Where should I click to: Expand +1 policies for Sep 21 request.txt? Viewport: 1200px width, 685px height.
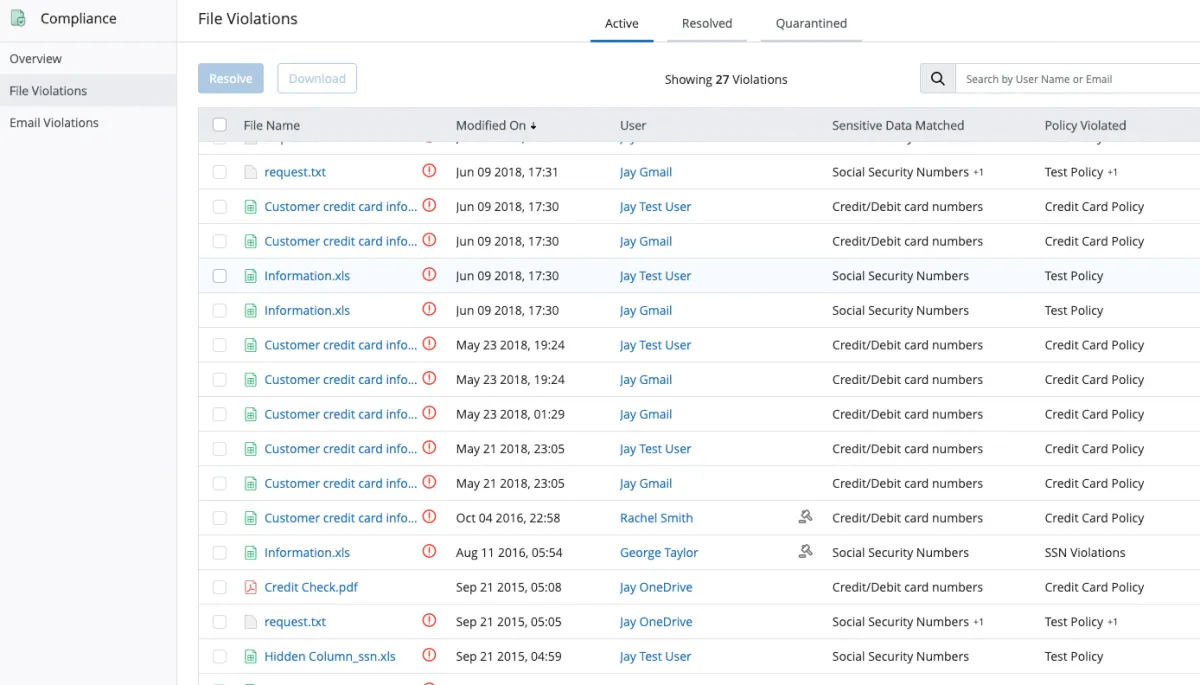coord(1112,622)
